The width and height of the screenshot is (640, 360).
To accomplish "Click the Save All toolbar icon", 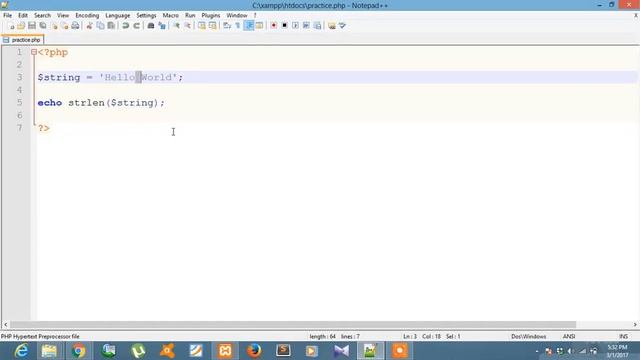I will (43, 26).
